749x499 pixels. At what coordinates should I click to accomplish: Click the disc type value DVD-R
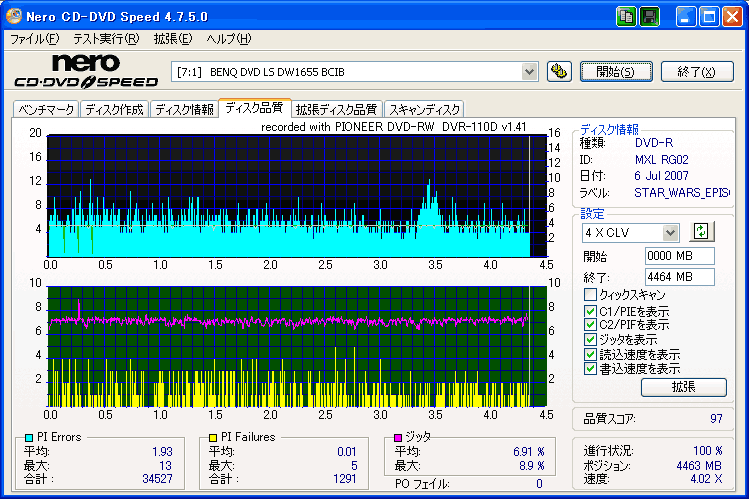pyautogui.click(x=653, y=143)
